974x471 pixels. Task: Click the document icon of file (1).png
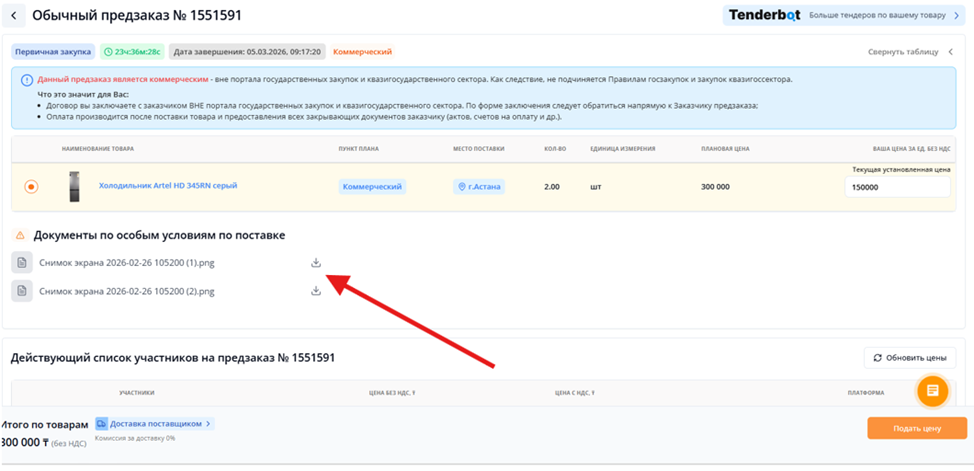[x=21, y=263]
